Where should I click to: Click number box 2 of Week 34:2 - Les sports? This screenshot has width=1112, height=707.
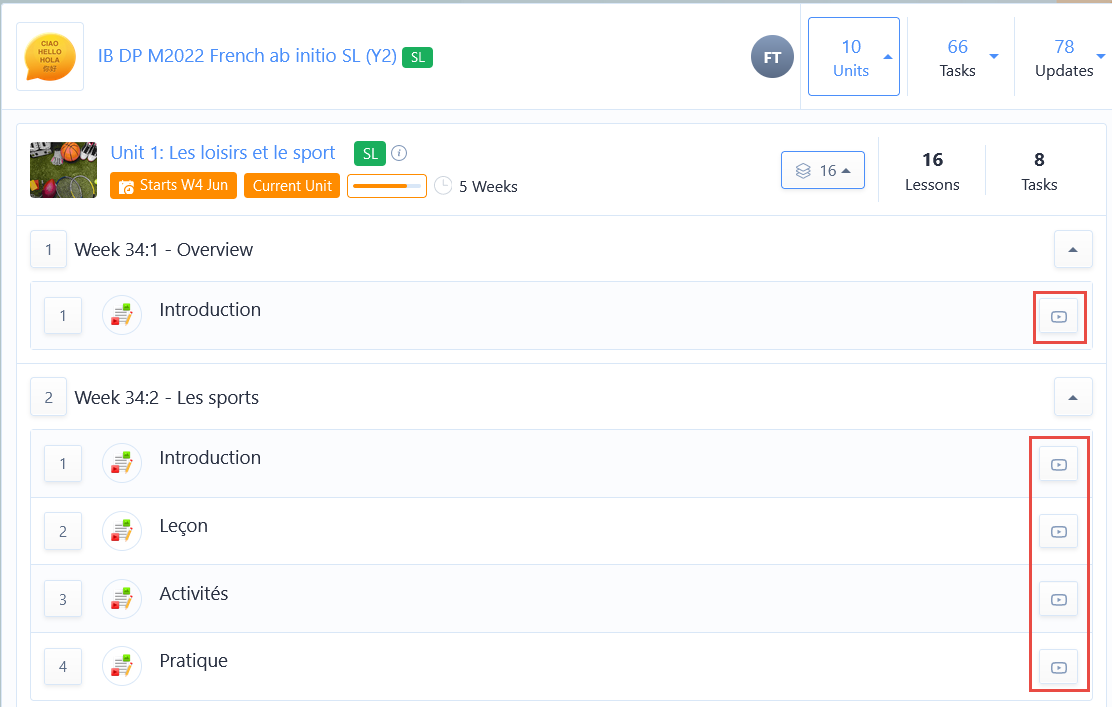coord(48,398)
